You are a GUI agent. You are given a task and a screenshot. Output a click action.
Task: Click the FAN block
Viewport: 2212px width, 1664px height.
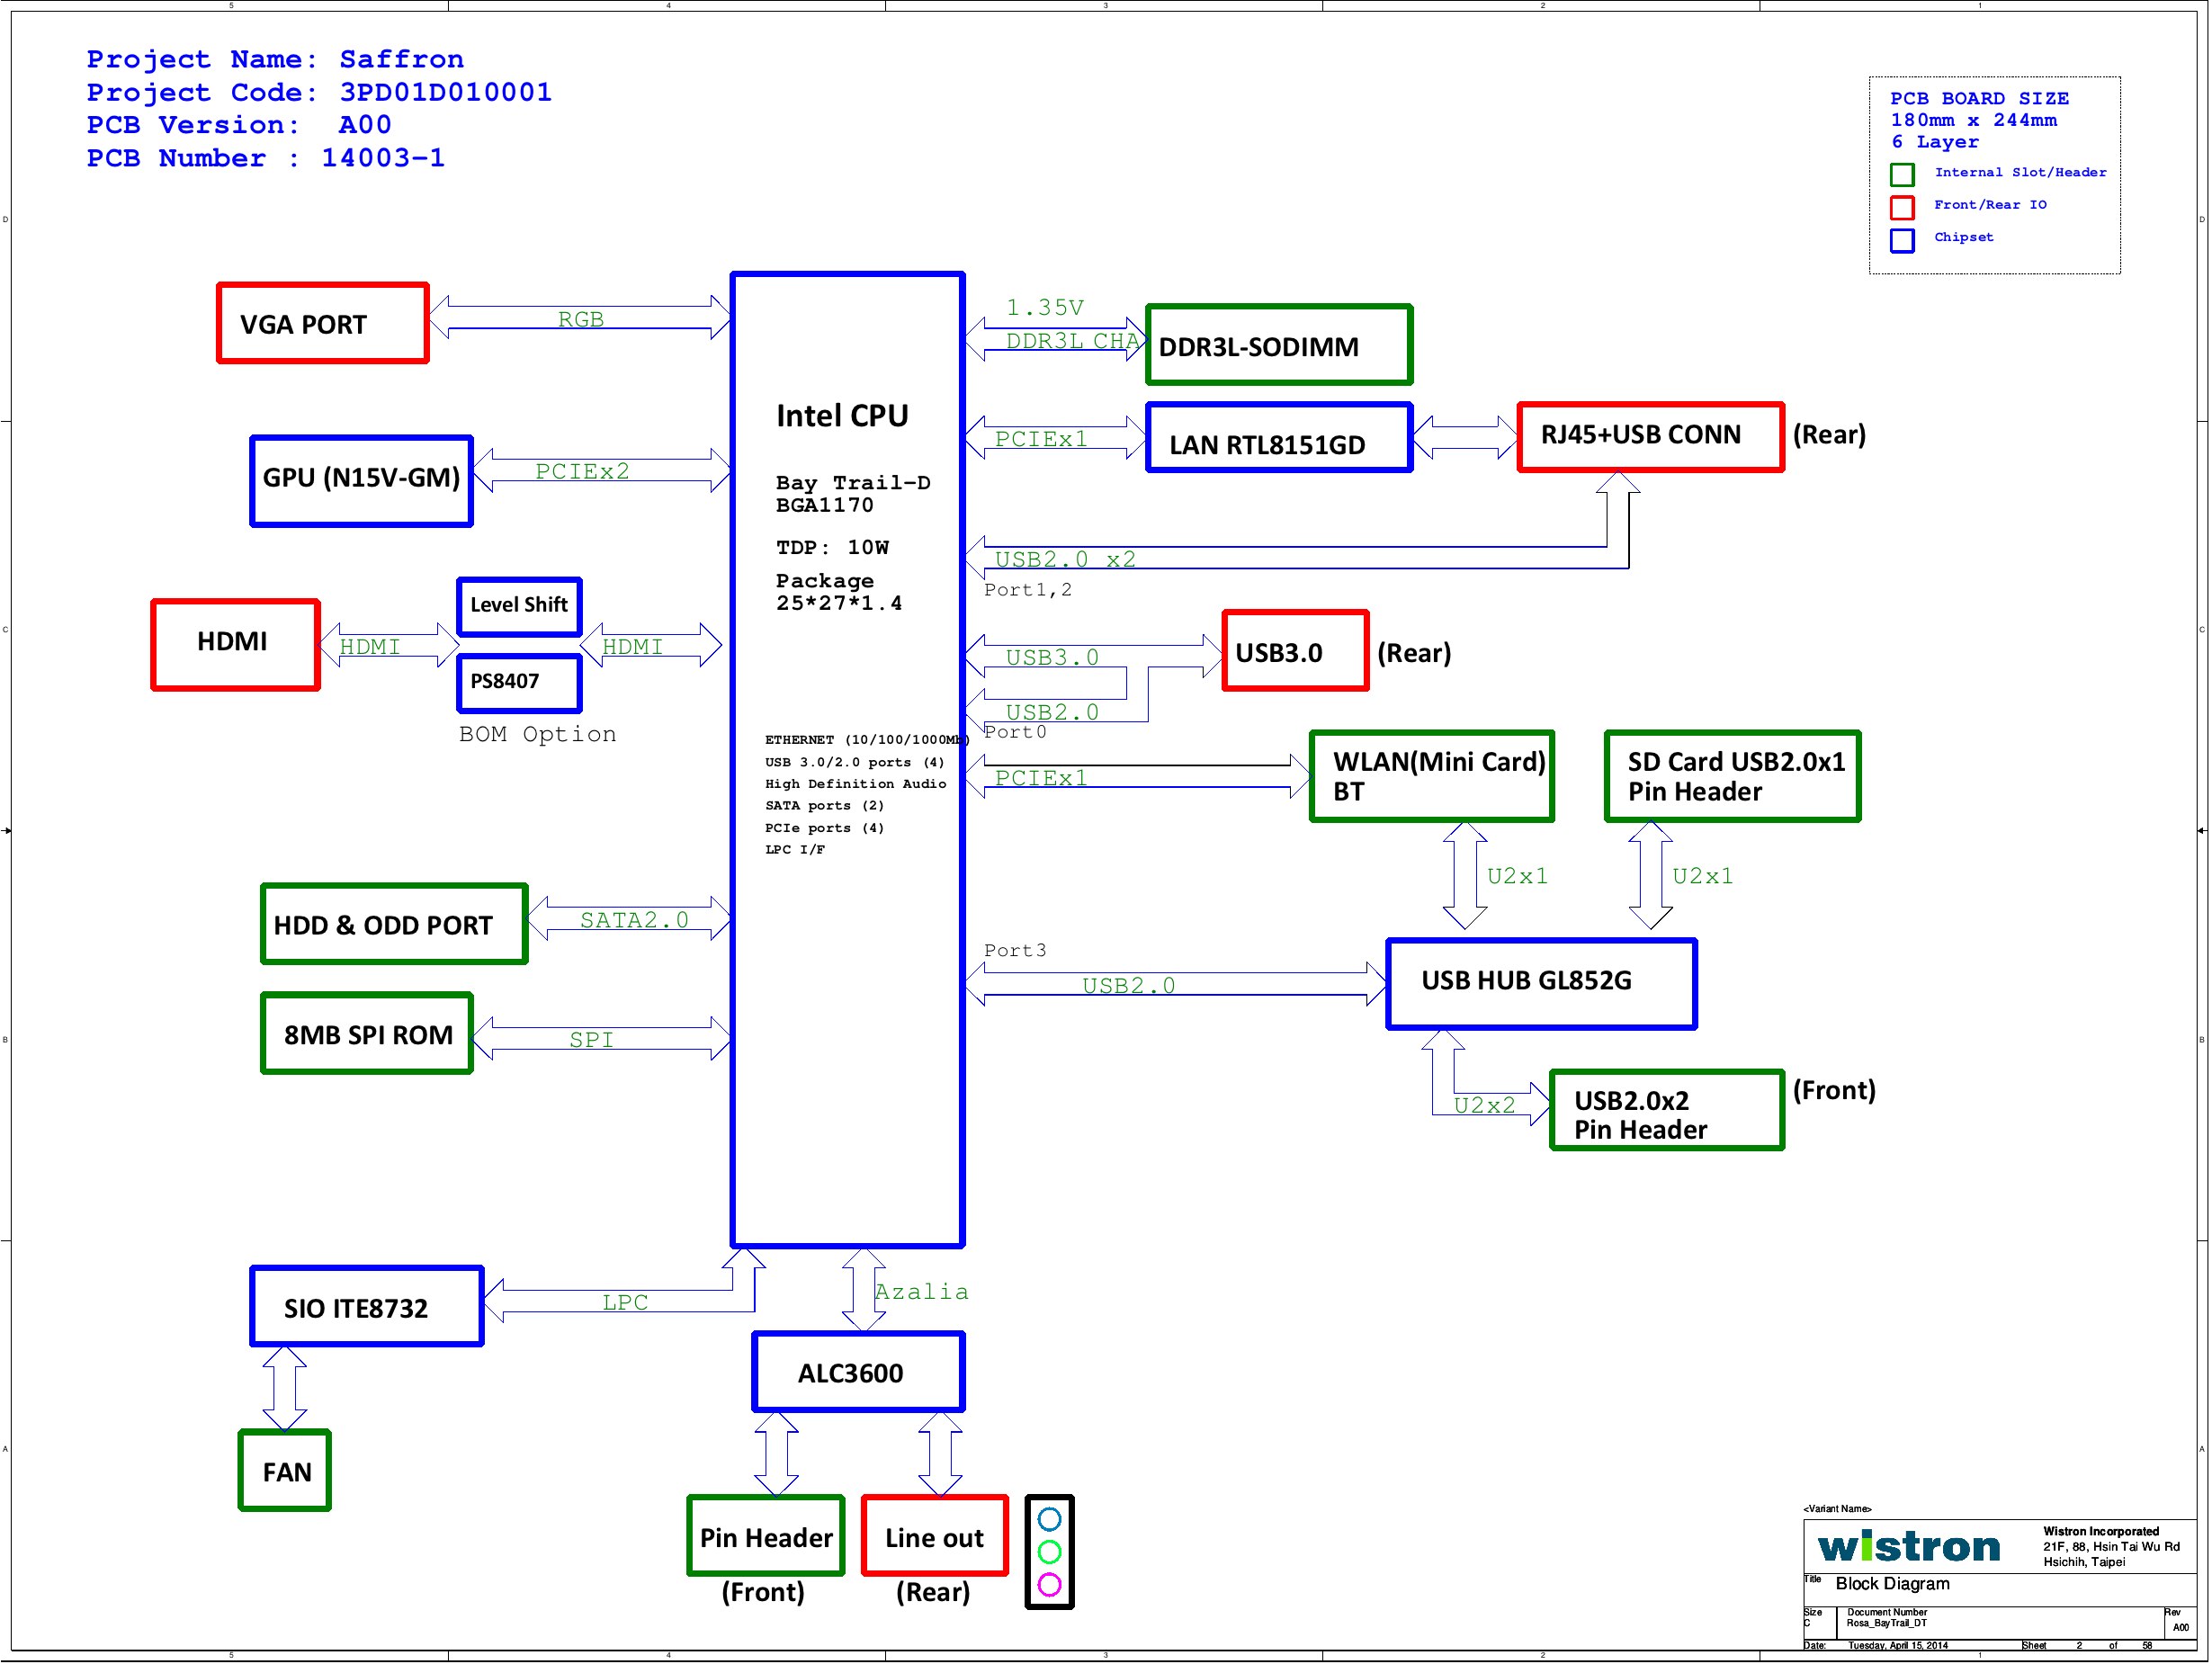point(285,1470)
